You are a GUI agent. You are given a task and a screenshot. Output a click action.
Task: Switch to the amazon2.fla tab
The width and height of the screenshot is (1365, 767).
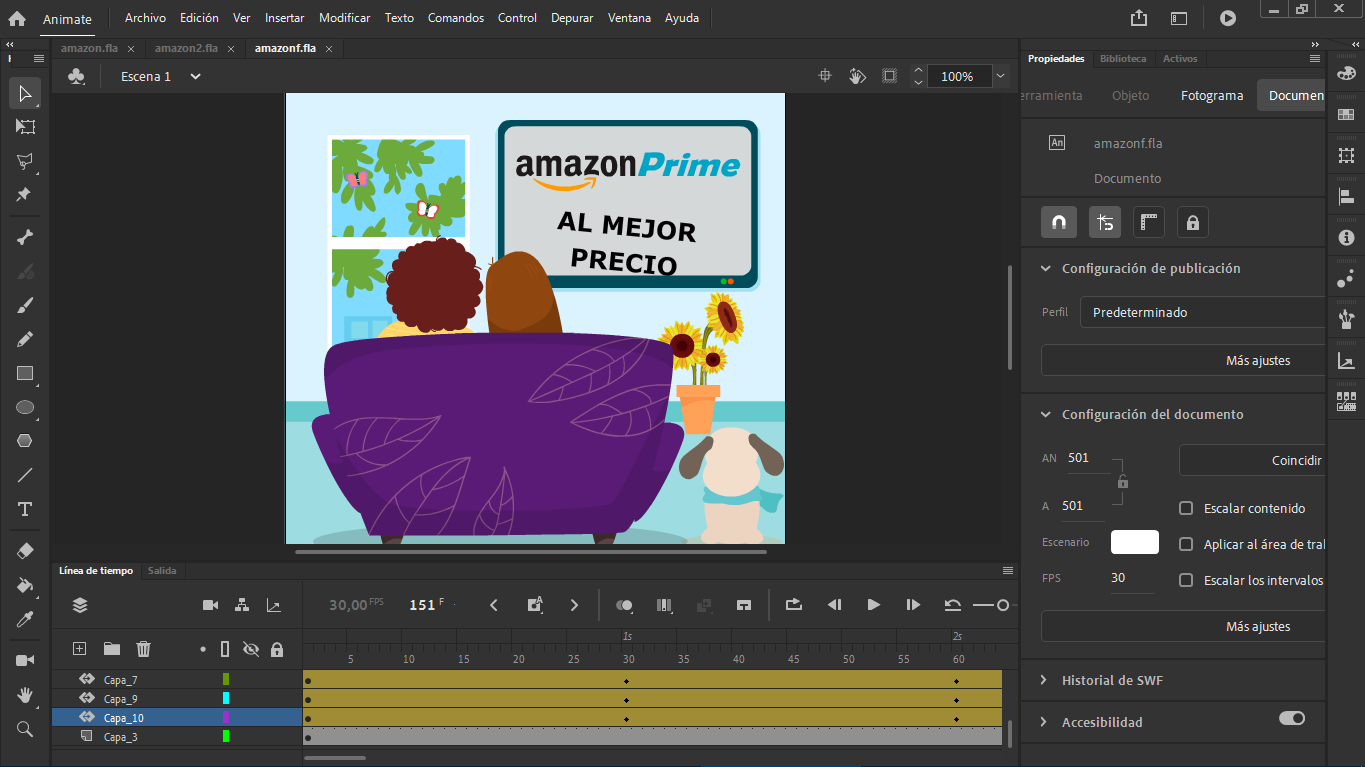click(186, 48)
